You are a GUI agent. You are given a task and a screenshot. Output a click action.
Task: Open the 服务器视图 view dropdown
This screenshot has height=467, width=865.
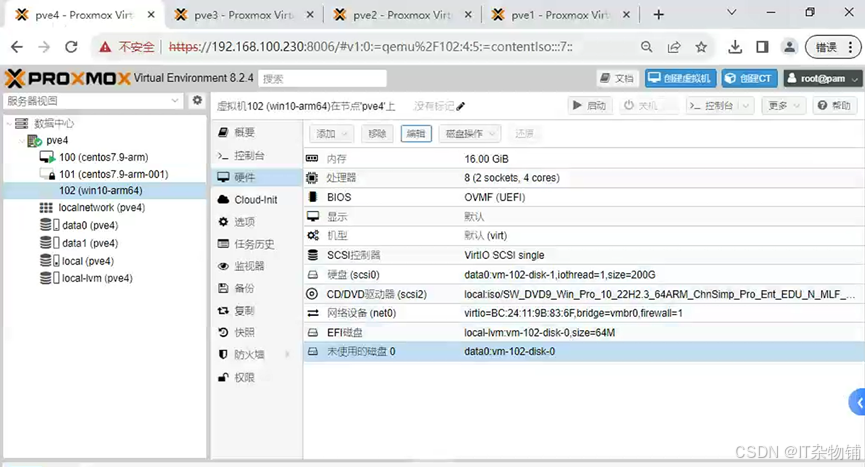coord(175,100)
